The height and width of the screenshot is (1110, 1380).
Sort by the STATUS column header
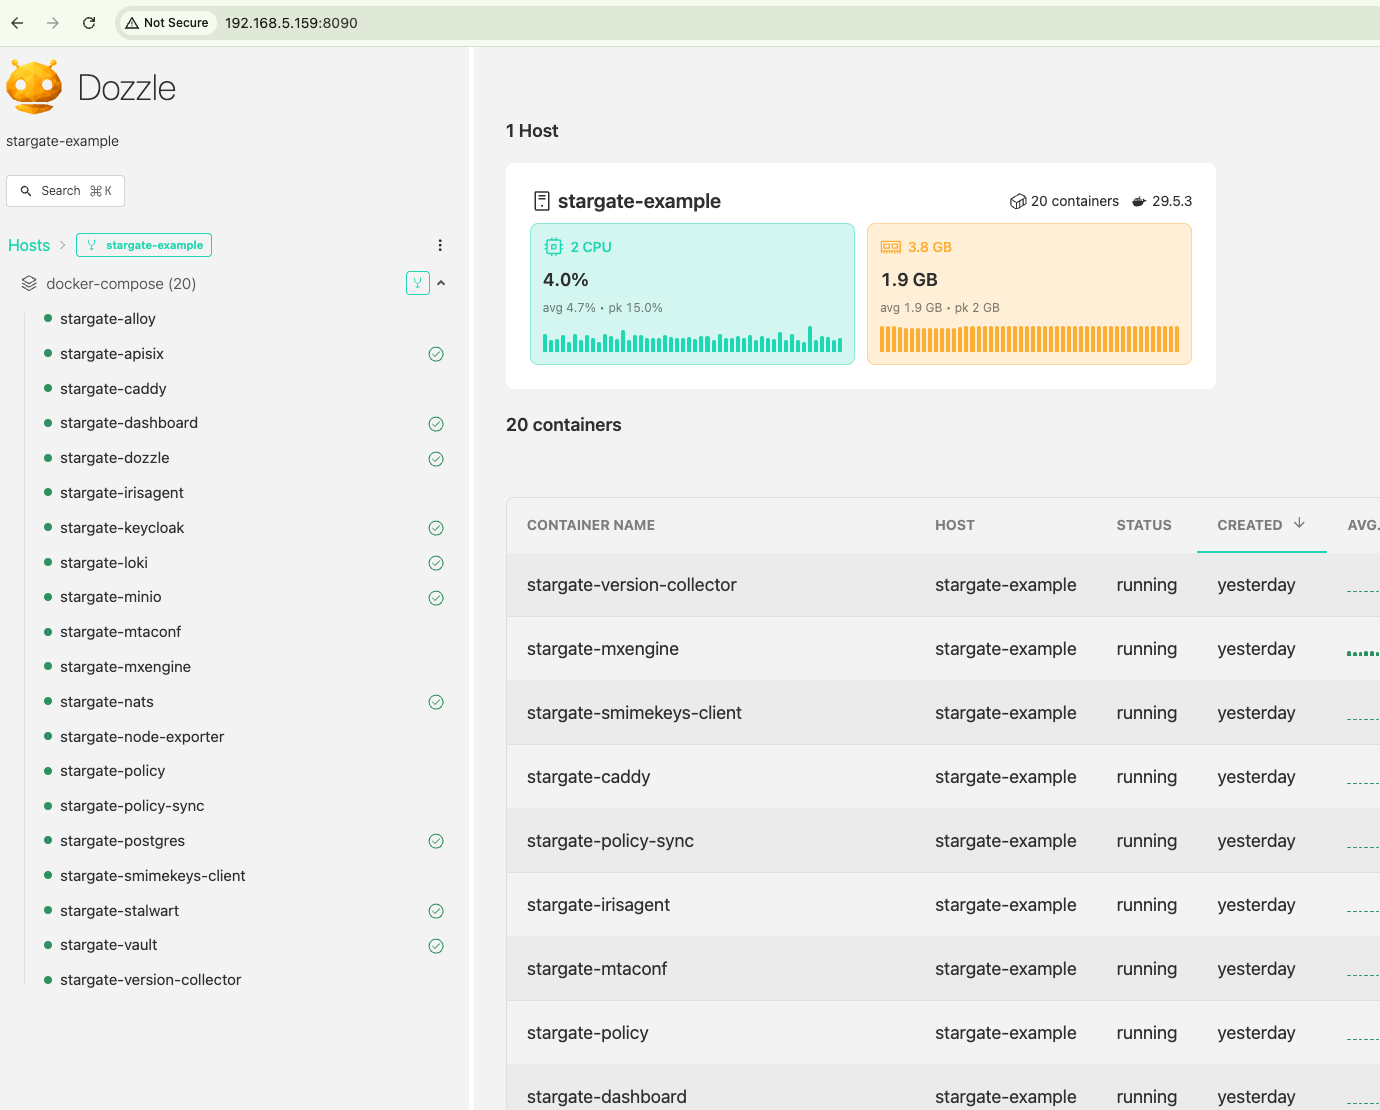coord(1144,525)
